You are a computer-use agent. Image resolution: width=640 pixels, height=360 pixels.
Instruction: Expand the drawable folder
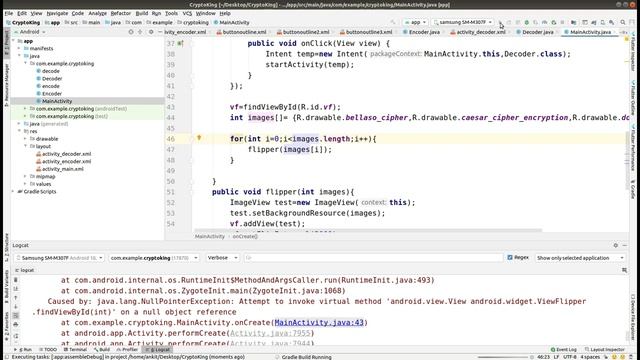pyautogui.click(x=25, y=139)
